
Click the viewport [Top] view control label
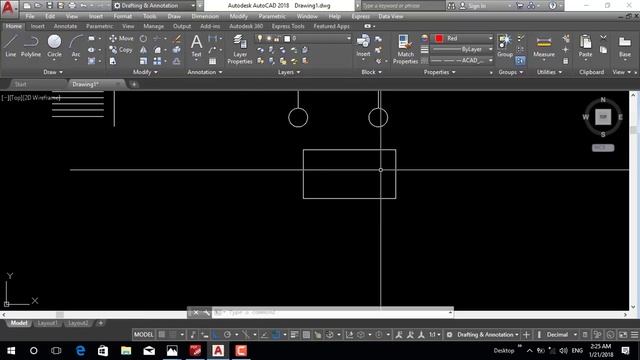[16, 98]
